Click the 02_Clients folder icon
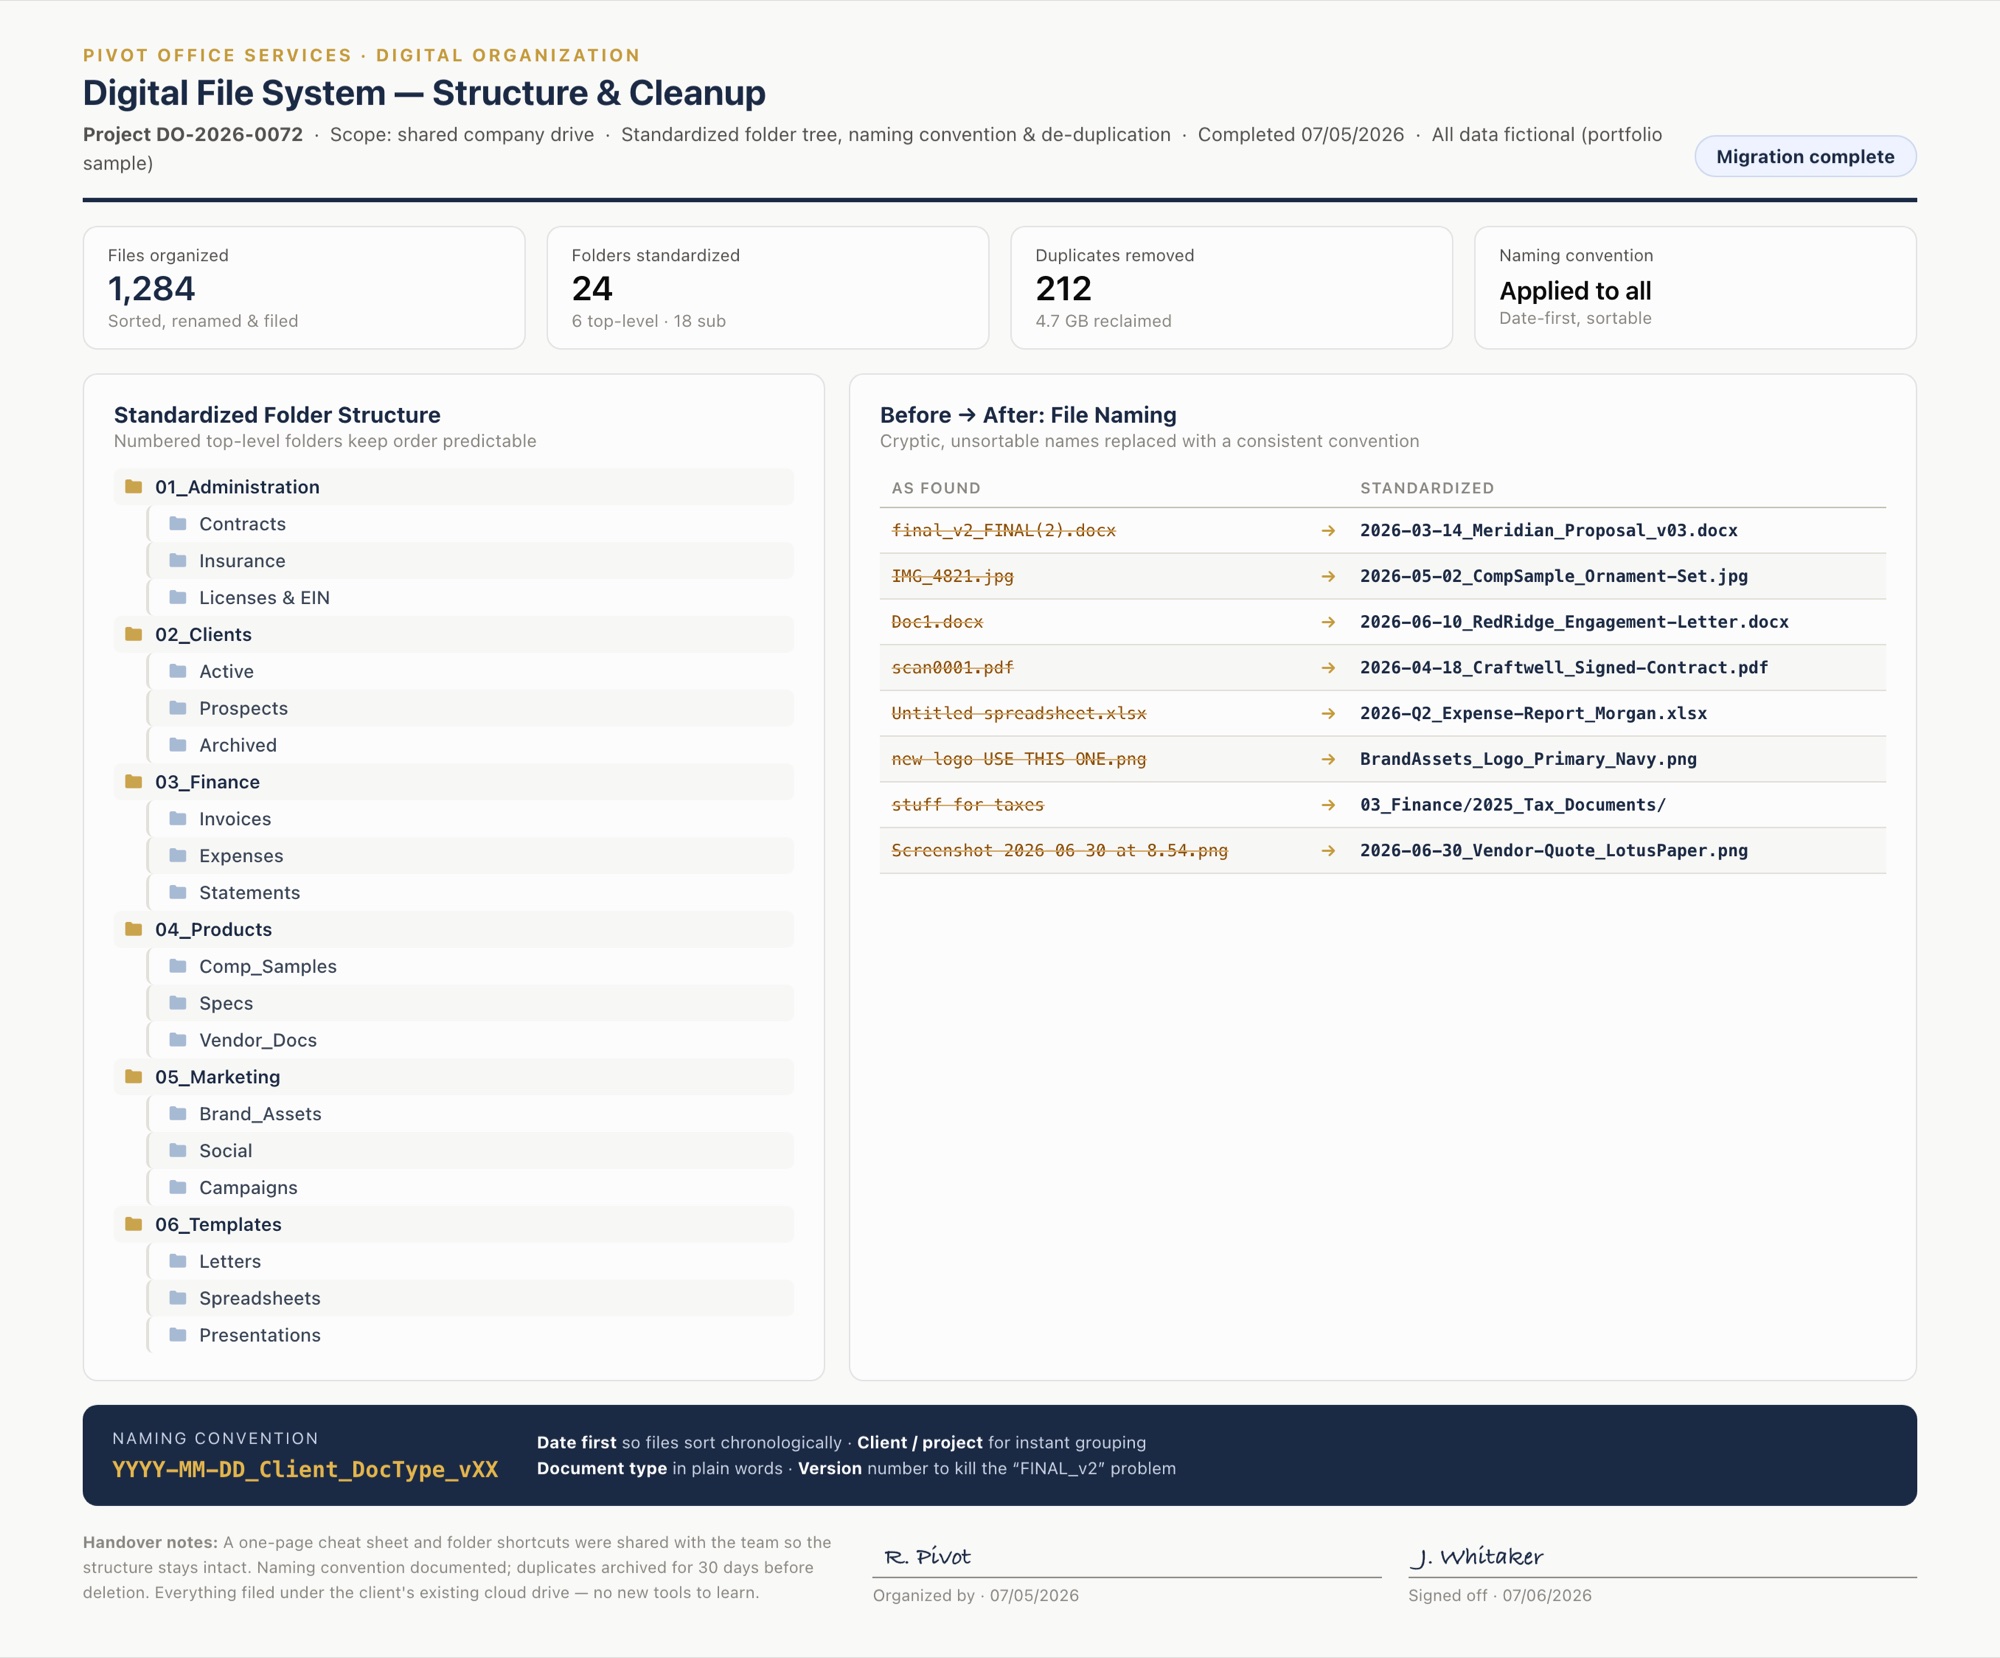This screenshot has height=1658, width=2000. (133, 635)
